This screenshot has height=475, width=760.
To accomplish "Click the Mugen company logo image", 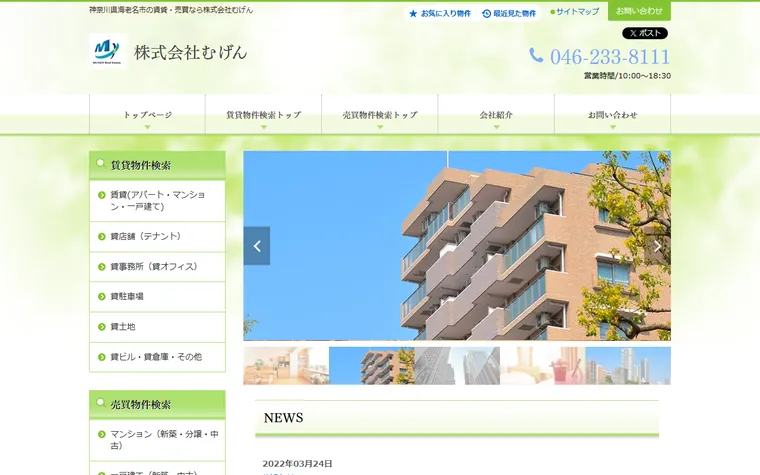I will [x=108, y=50].
